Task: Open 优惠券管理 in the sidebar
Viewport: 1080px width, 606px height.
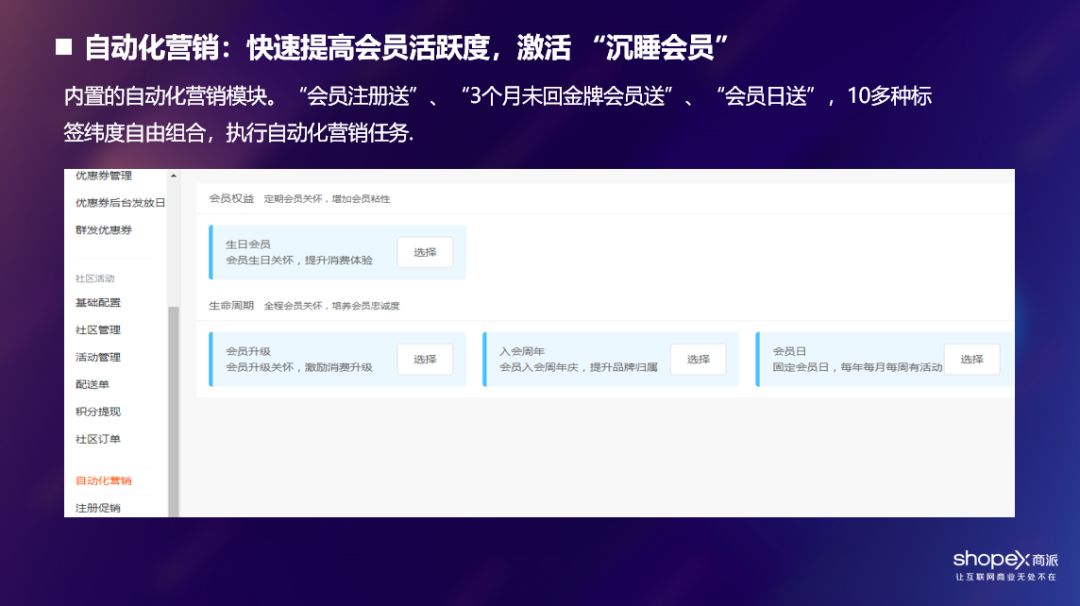Action: 103,176
